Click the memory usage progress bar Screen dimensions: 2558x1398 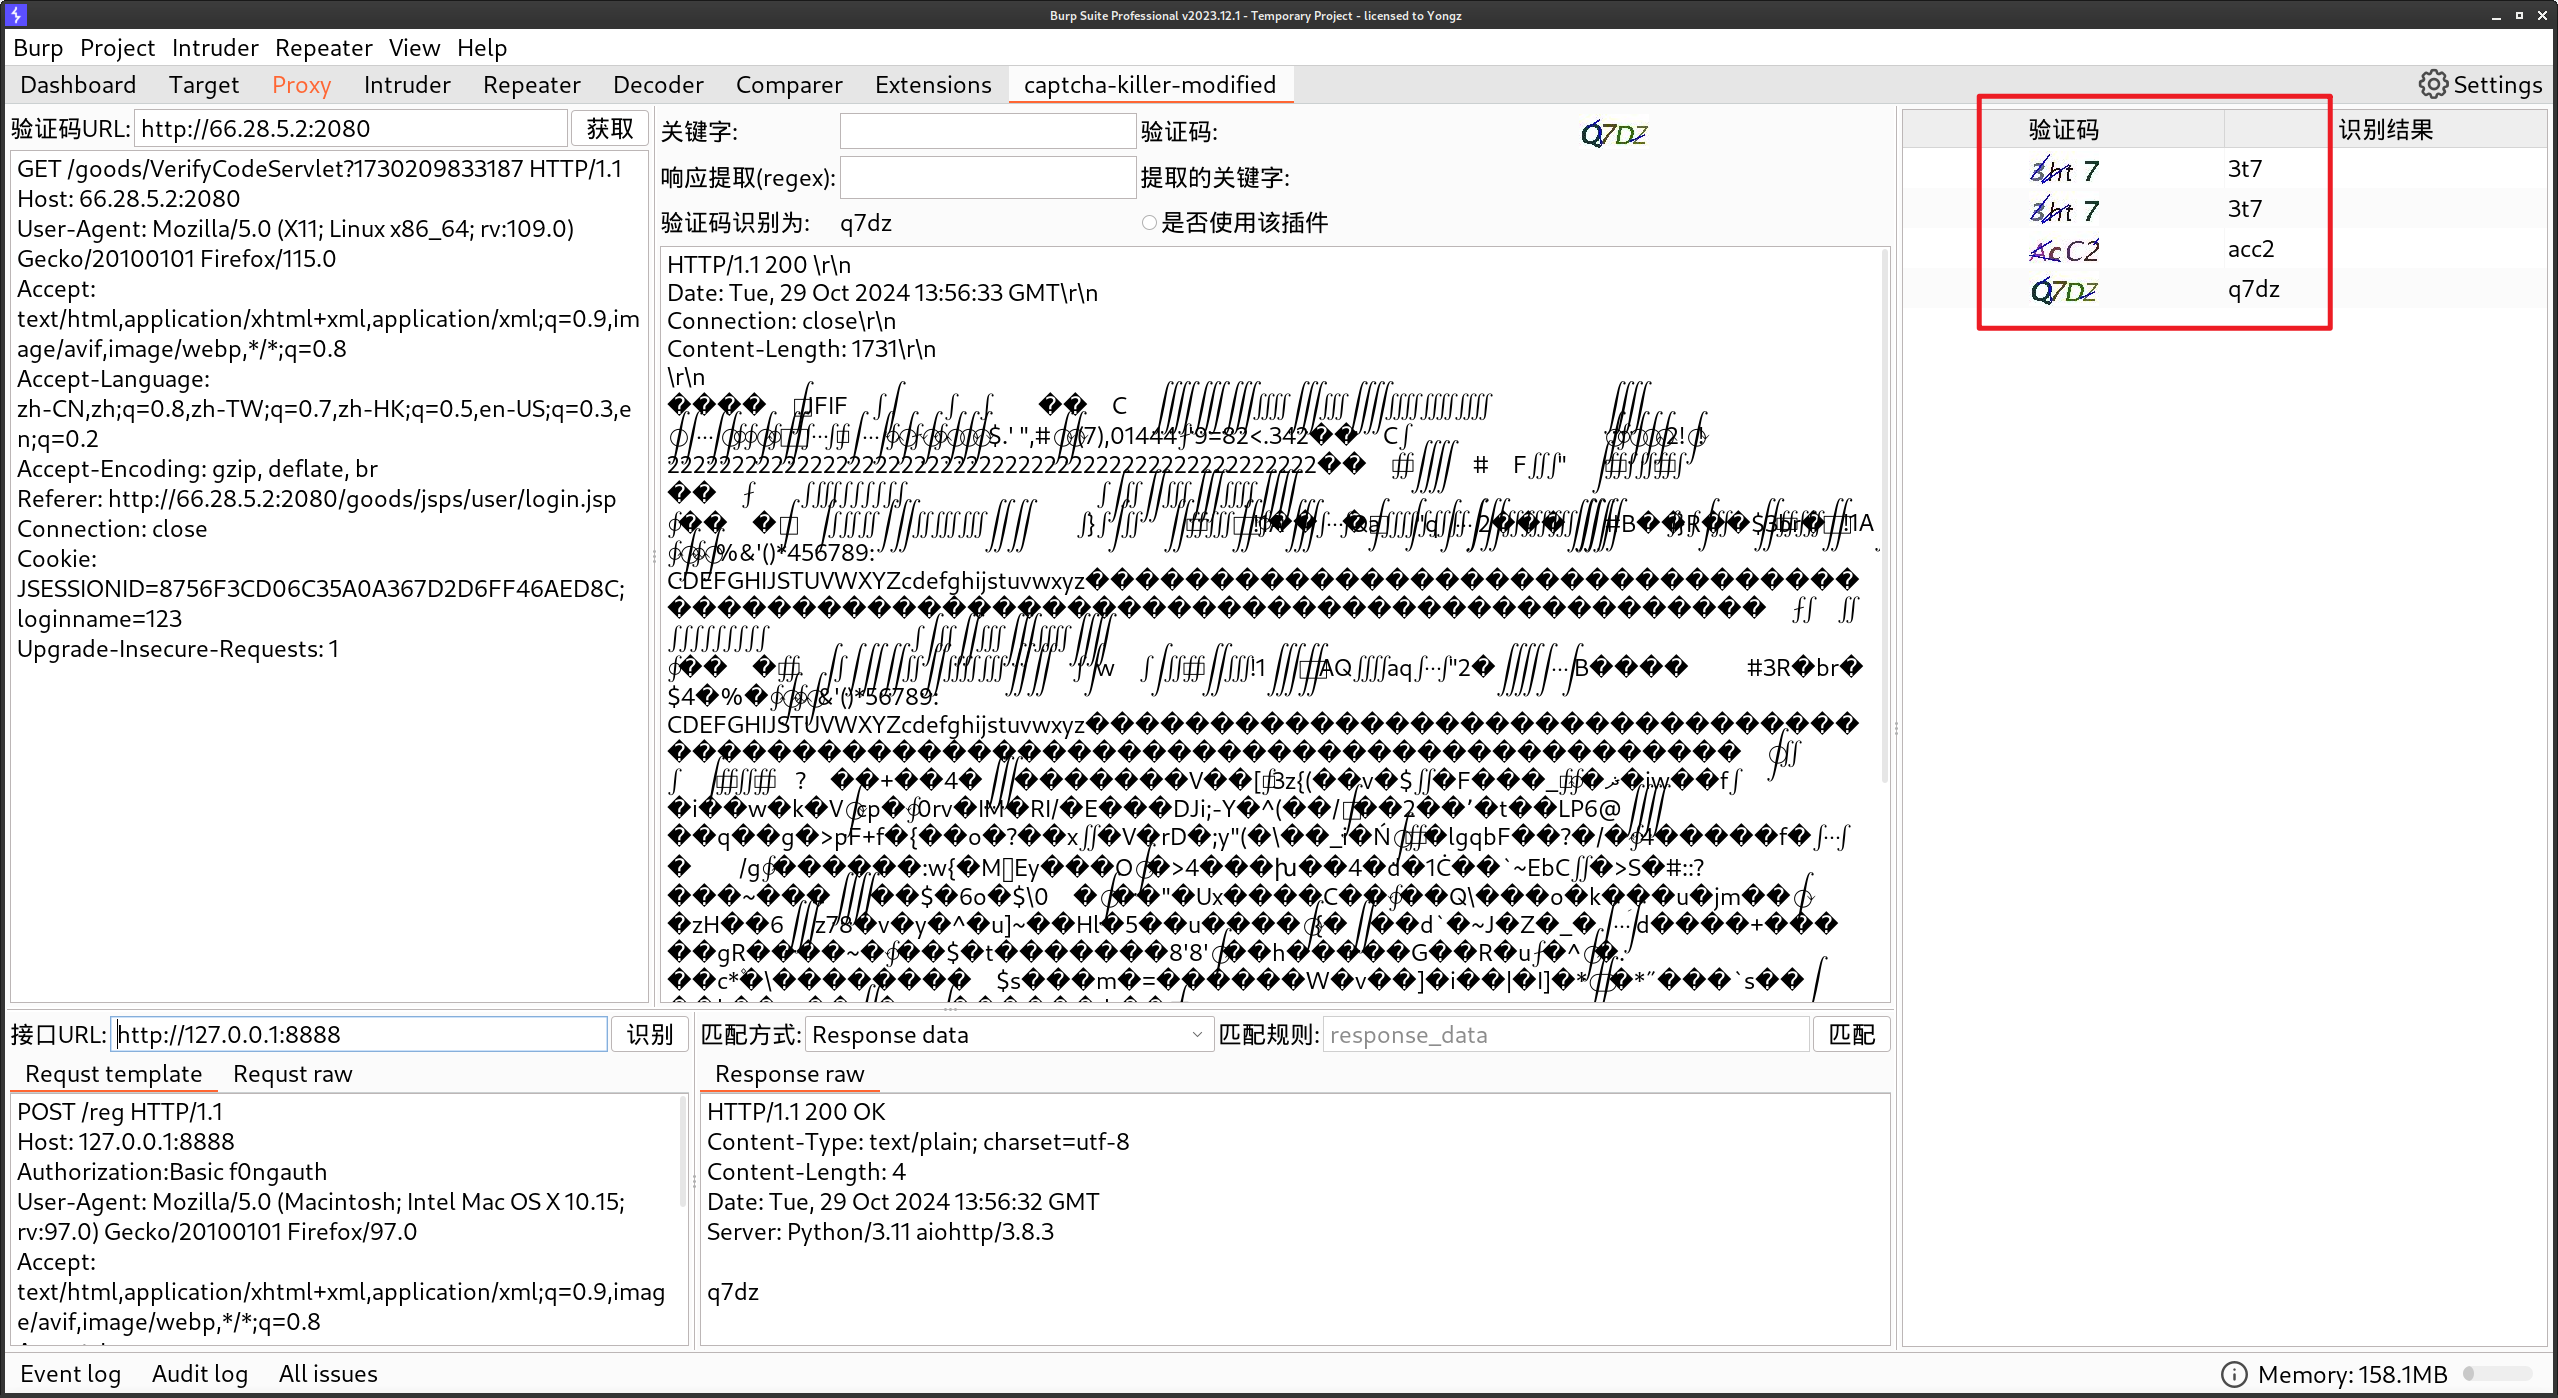point(2497,1374)
